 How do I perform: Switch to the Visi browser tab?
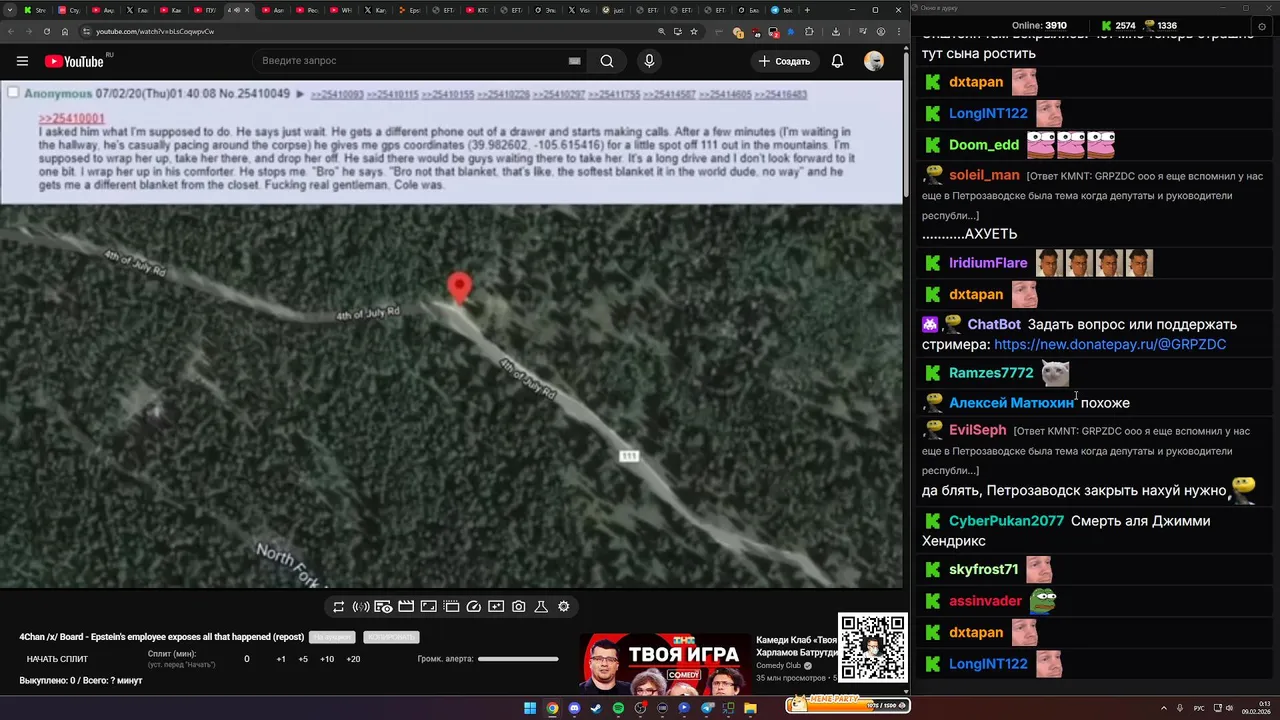click(581, 10)
